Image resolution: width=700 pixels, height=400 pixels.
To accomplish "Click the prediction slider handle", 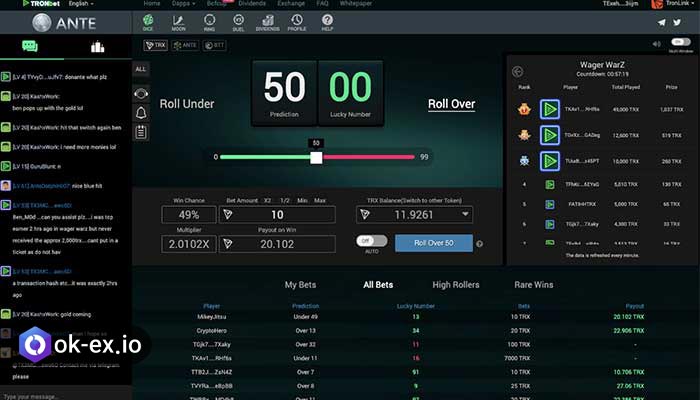I will [x=316, y=158].
